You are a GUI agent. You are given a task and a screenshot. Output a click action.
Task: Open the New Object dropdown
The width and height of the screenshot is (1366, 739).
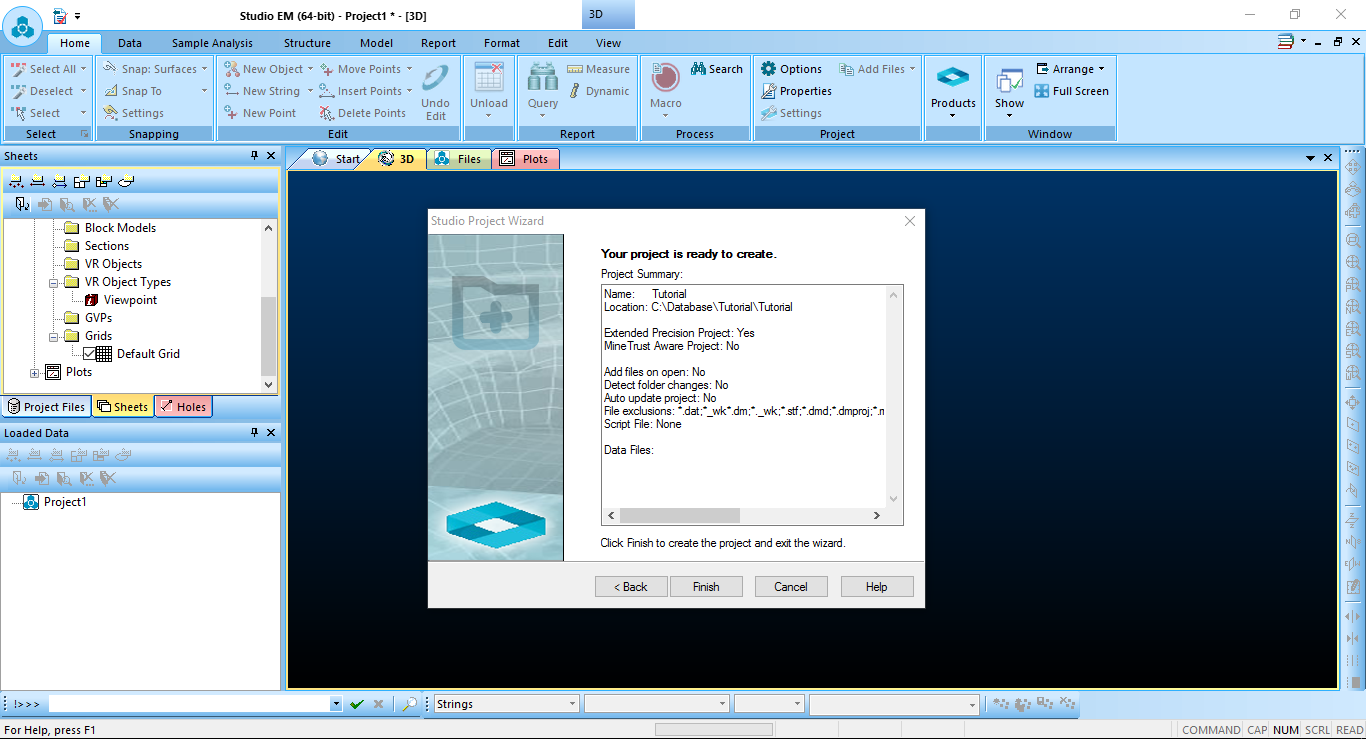coord(310,69)
